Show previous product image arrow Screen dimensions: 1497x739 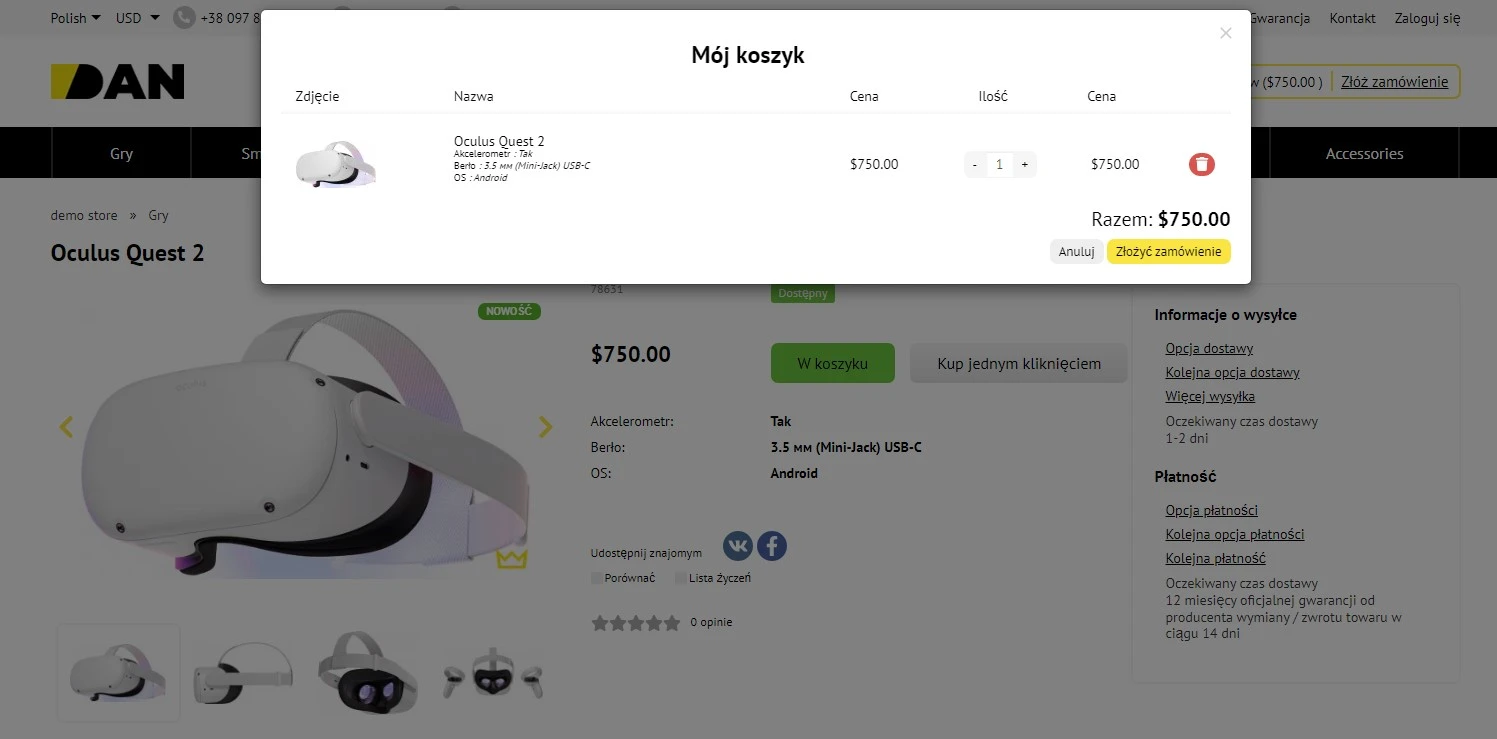pos(66,427)
